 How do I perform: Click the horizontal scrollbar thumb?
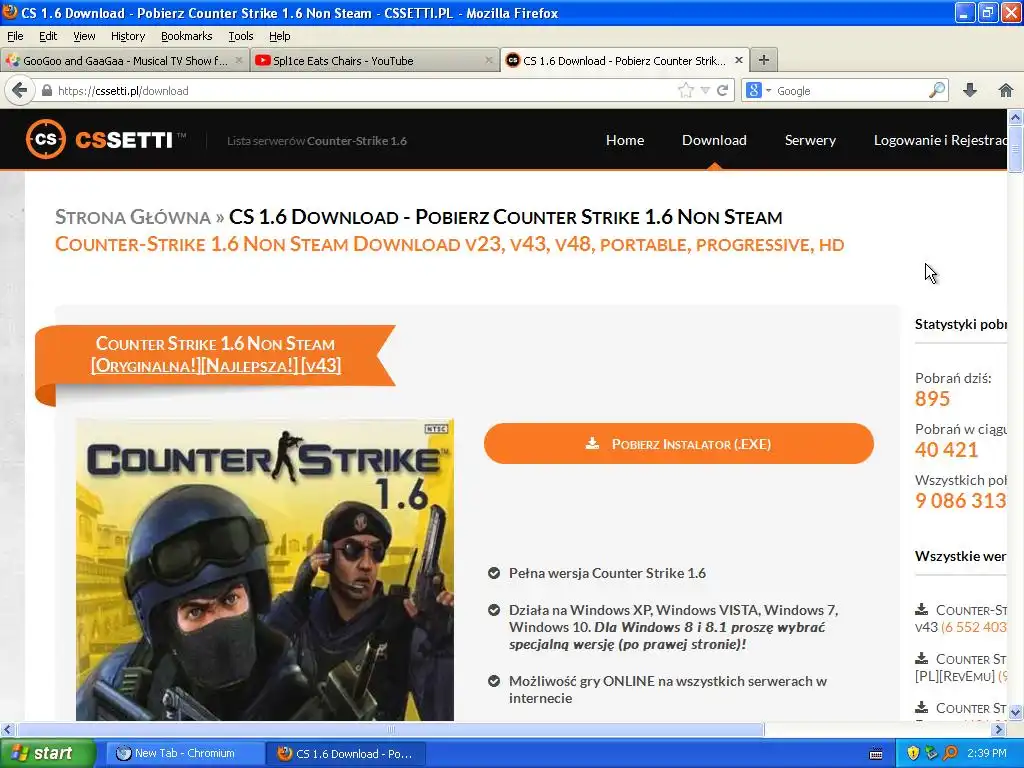pos(391,729)
